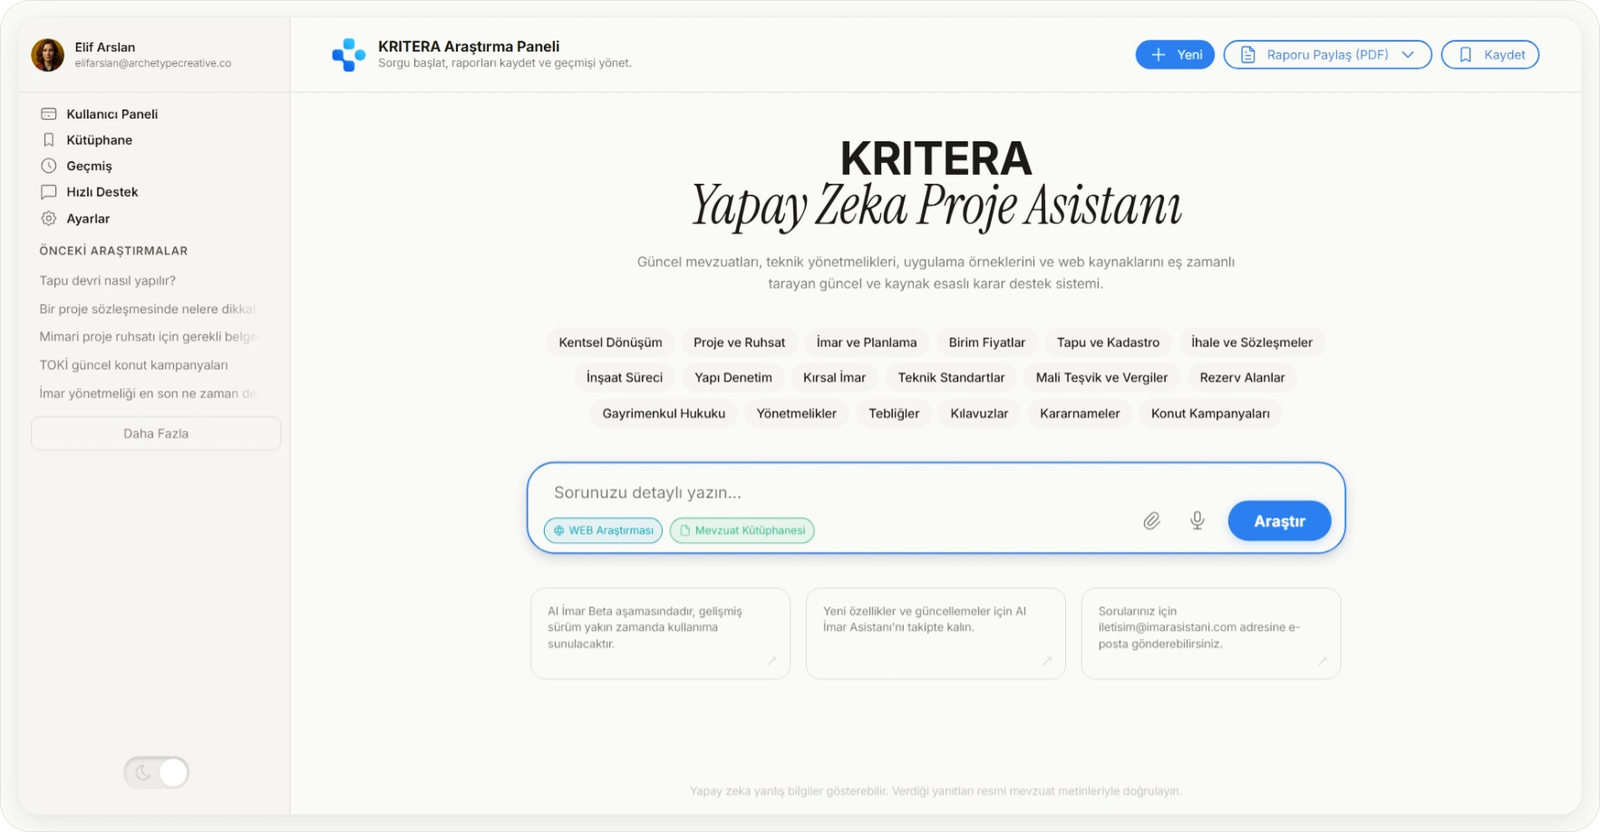1600x832 pixels.
Task: Toggle the WEB Araştırması source chip
Action: [603, 530]
